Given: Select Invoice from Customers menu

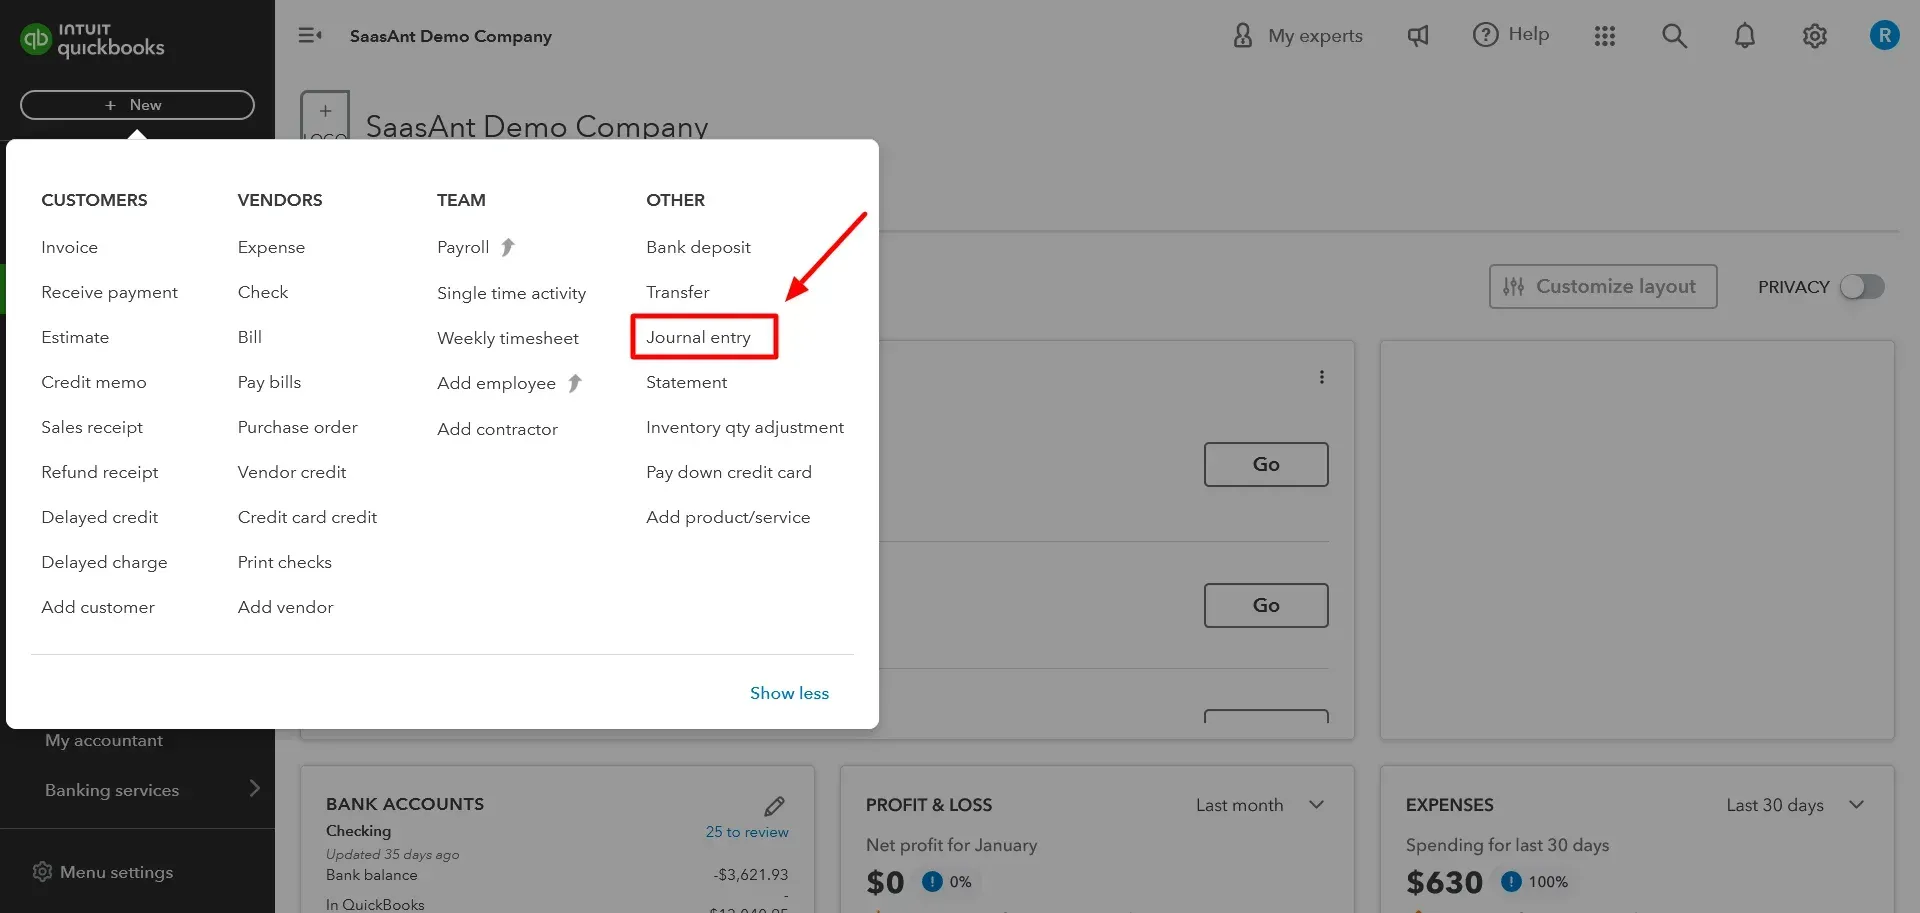Looking at the screenshot, I should [69, 247].
